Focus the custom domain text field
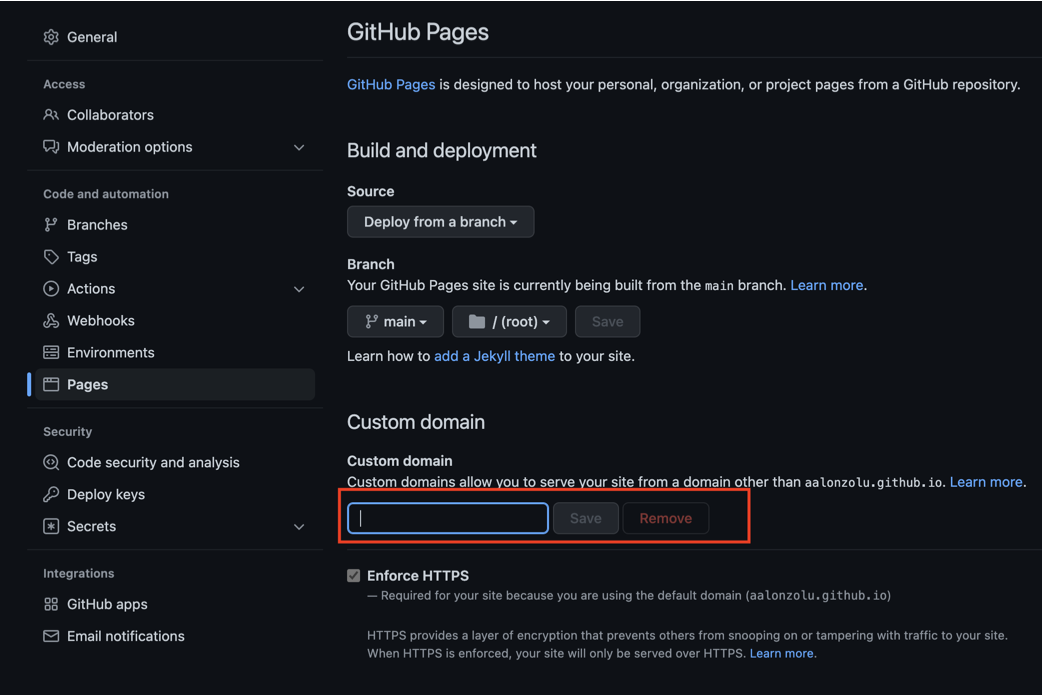Image resolution: width=1042 pixels, height=695 pixels. point(448,518)
